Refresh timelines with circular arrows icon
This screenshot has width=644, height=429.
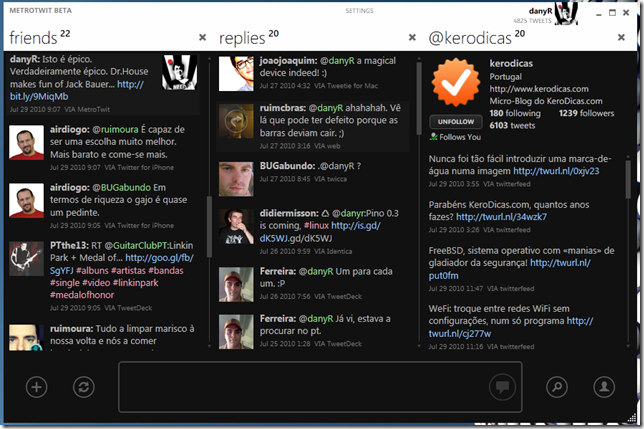point(84,387)
